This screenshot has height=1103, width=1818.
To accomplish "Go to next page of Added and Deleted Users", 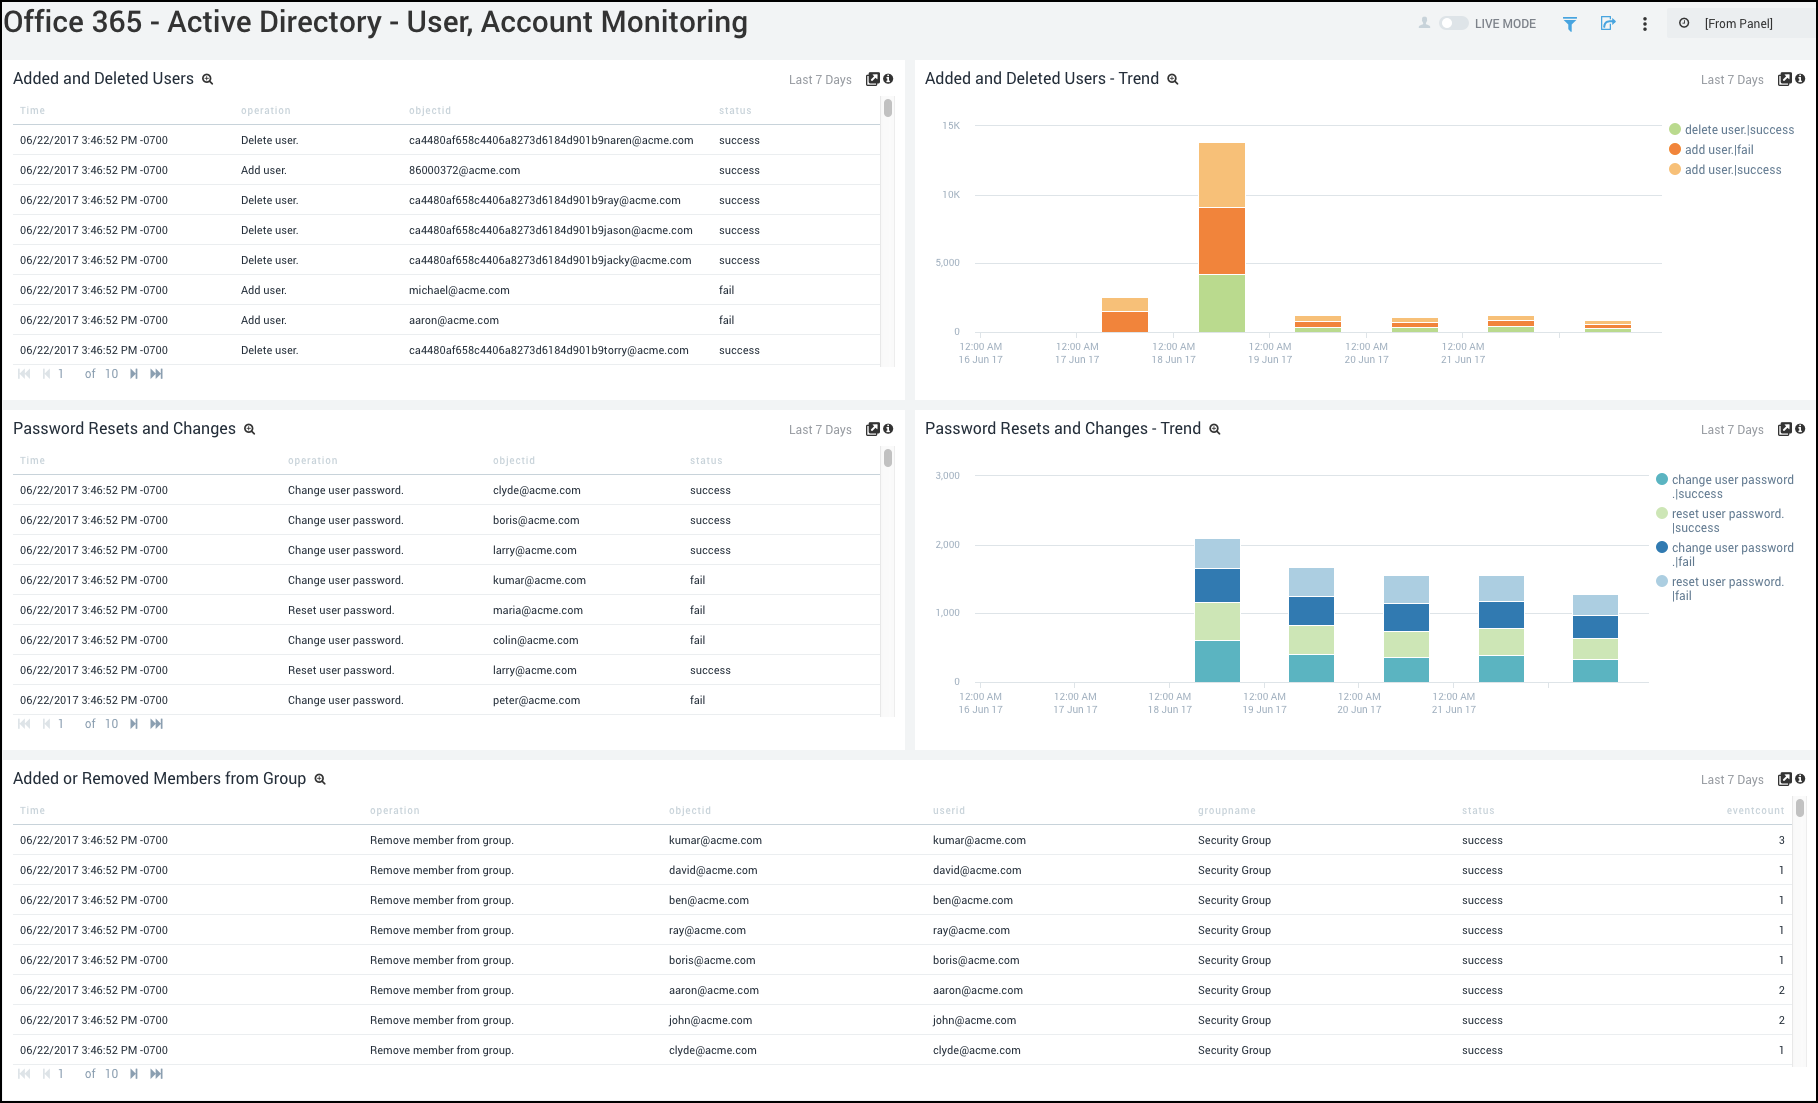I will (x=133, y=373).
